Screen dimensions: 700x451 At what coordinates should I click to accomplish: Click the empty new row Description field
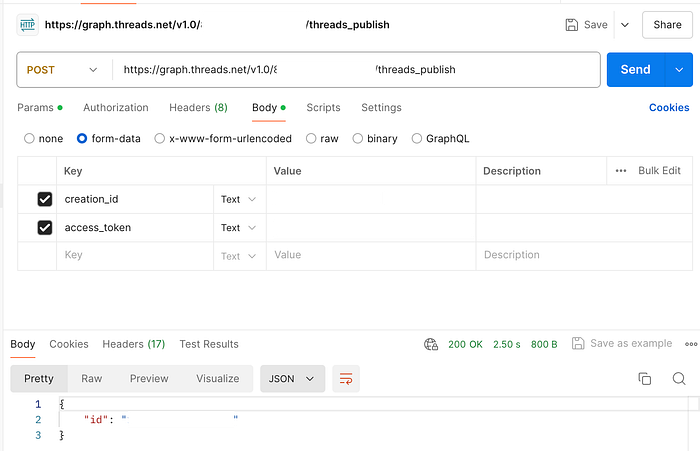pos(584,255)
